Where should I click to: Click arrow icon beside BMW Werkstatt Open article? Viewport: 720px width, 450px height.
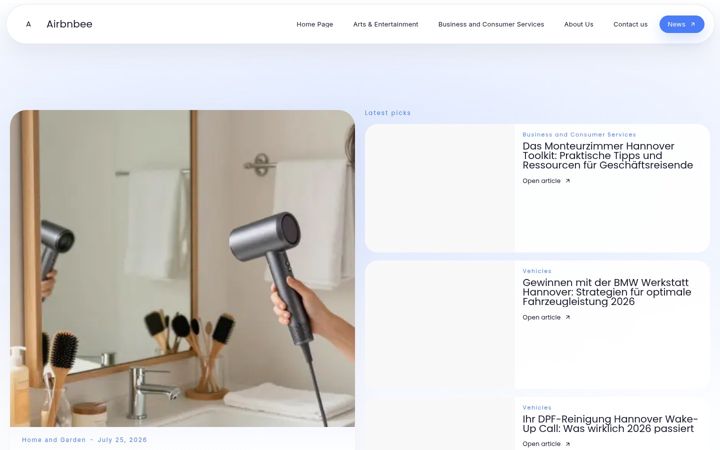(568, 317)
